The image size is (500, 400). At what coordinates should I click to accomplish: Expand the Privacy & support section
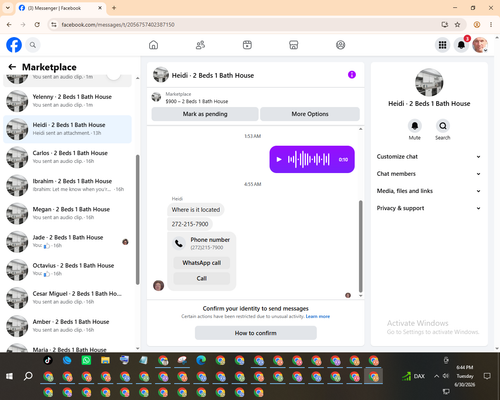click(x=429, y=208)
